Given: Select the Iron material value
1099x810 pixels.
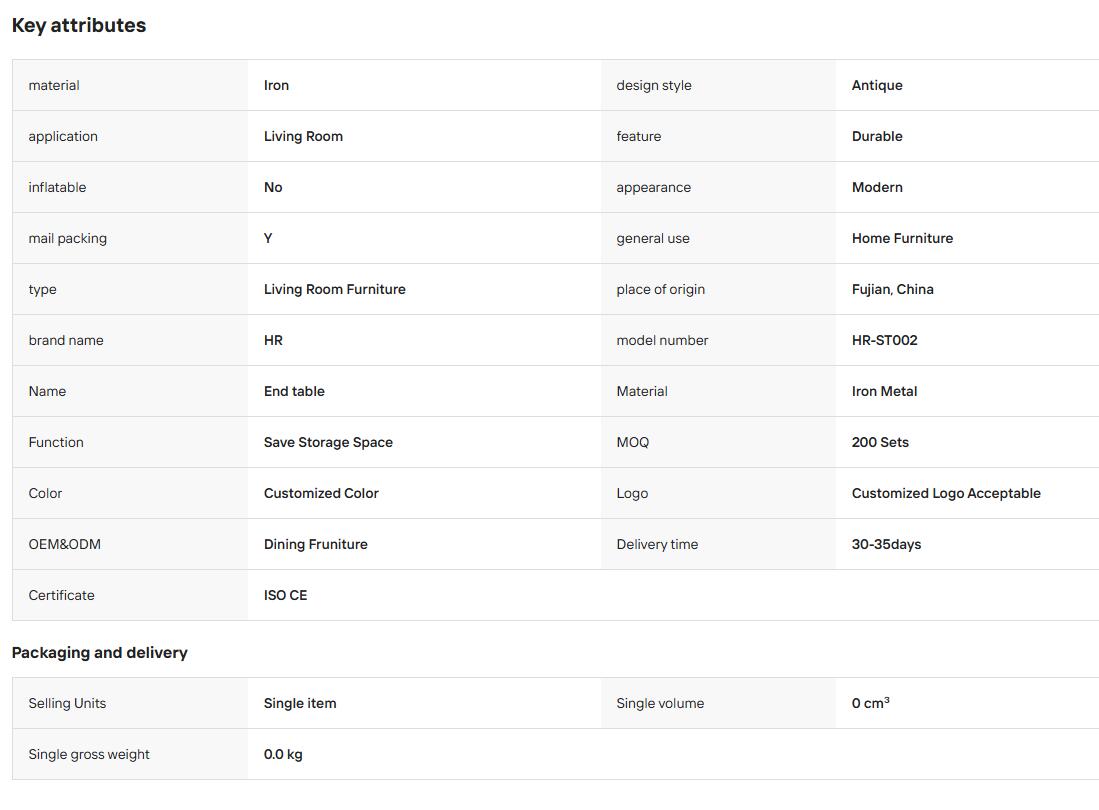Looking at the screenshot, I should (276, 85).
